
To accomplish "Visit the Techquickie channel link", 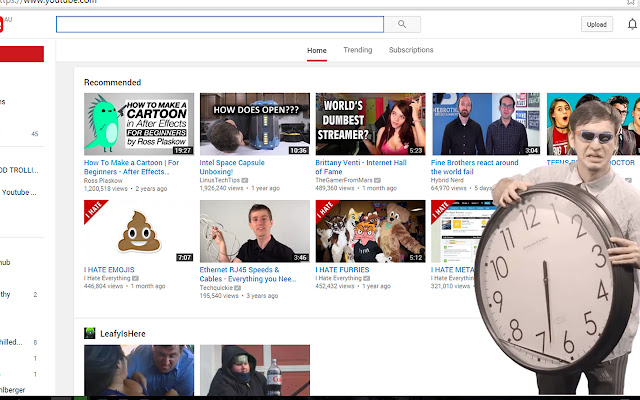I will click(220, 286).
